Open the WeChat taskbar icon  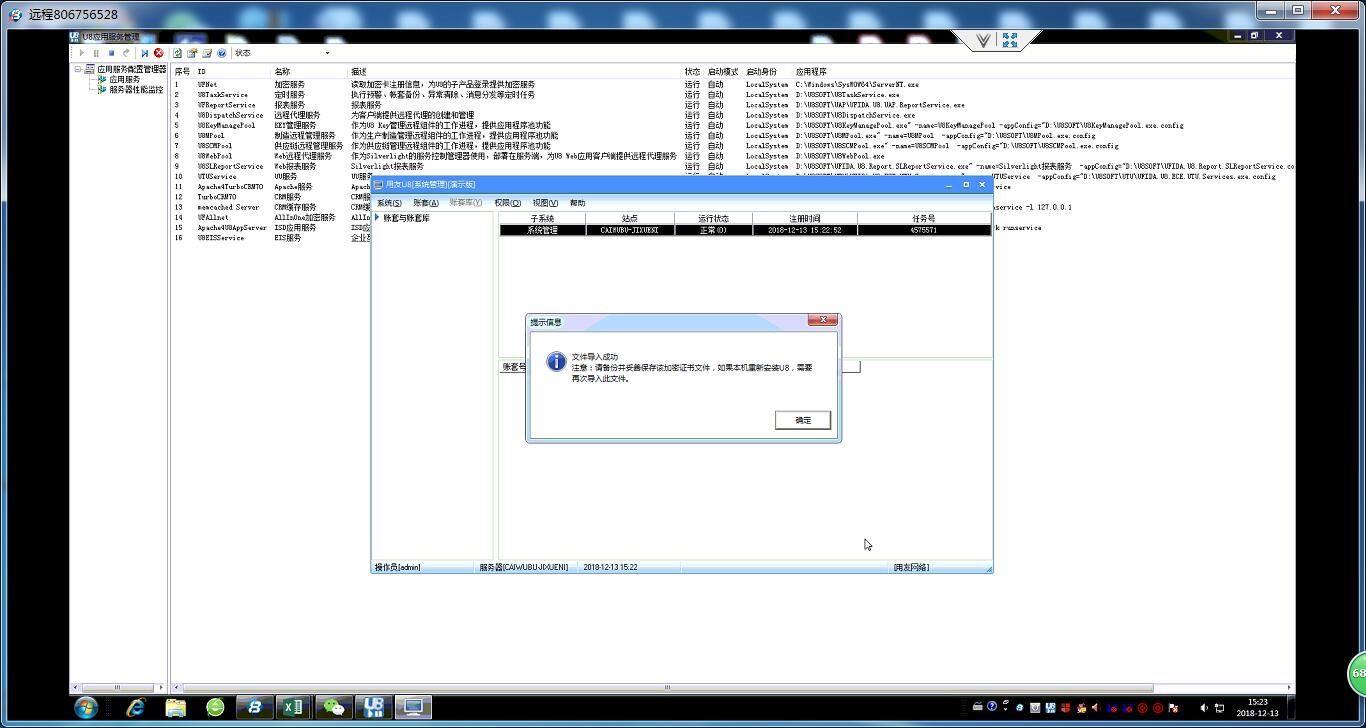pos(333,708)
